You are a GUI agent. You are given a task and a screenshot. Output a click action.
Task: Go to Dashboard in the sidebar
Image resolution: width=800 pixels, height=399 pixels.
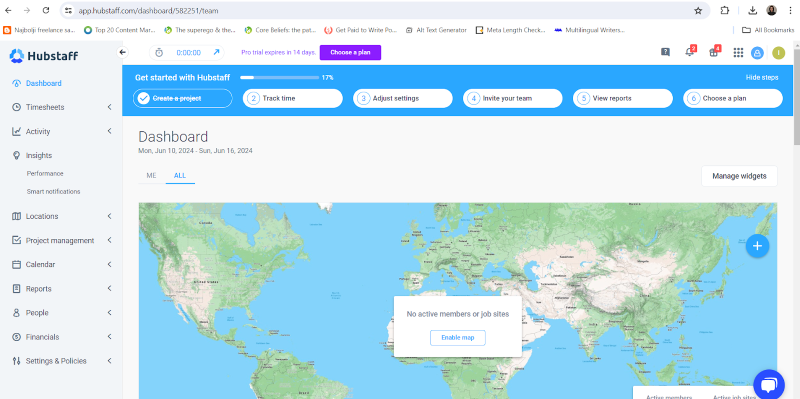coord(43,83)
